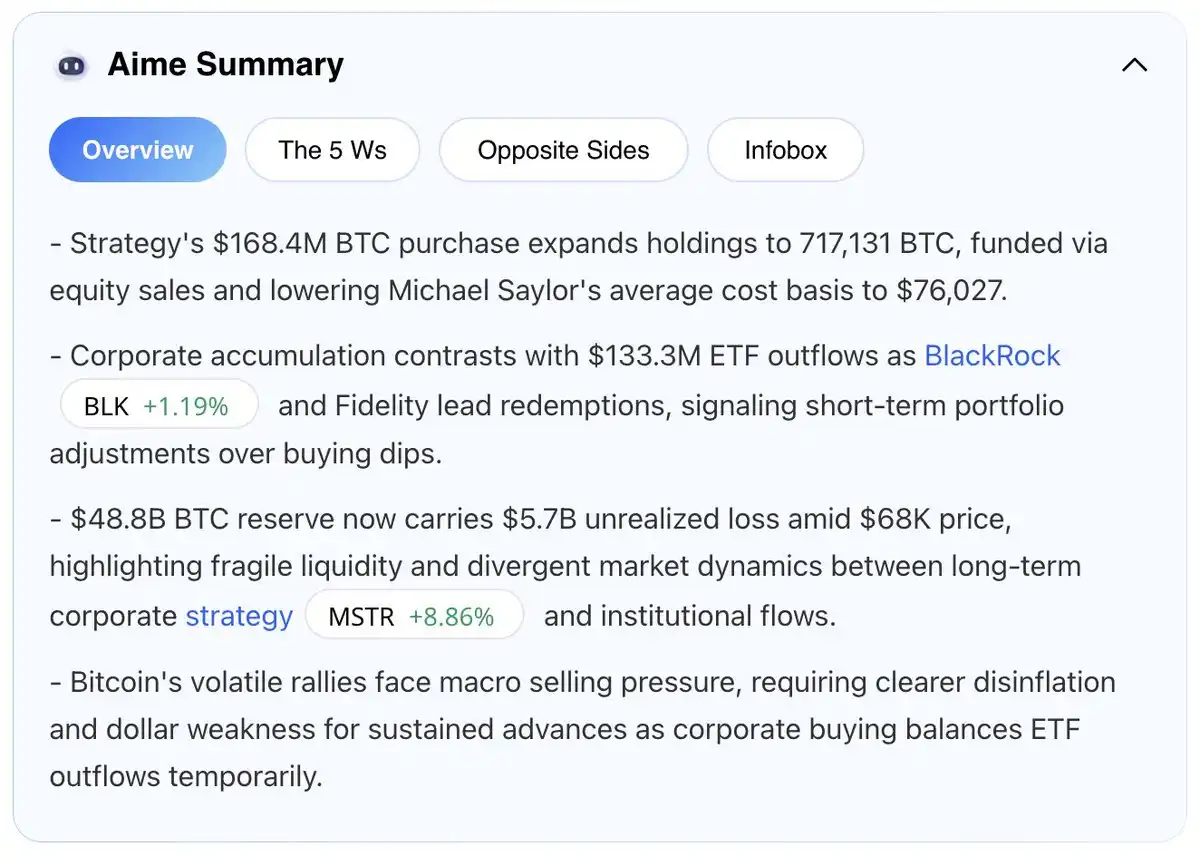Click the +1.19% change value
The height and width of the screenshot is (856, 1200).
(185, 406)
